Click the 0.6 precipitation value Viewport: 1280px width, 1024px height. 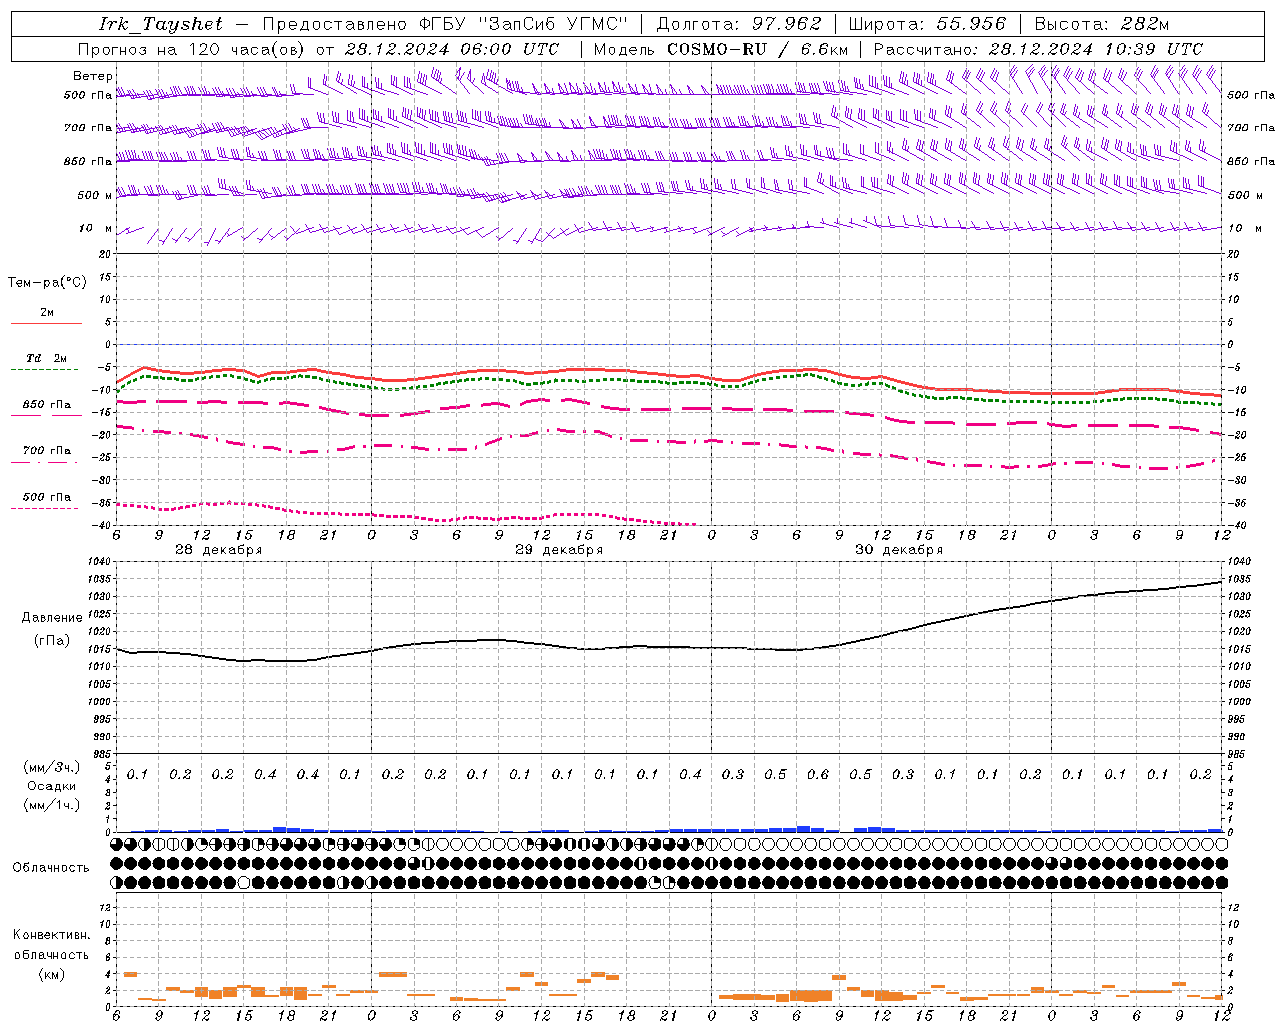pos(818,774)
